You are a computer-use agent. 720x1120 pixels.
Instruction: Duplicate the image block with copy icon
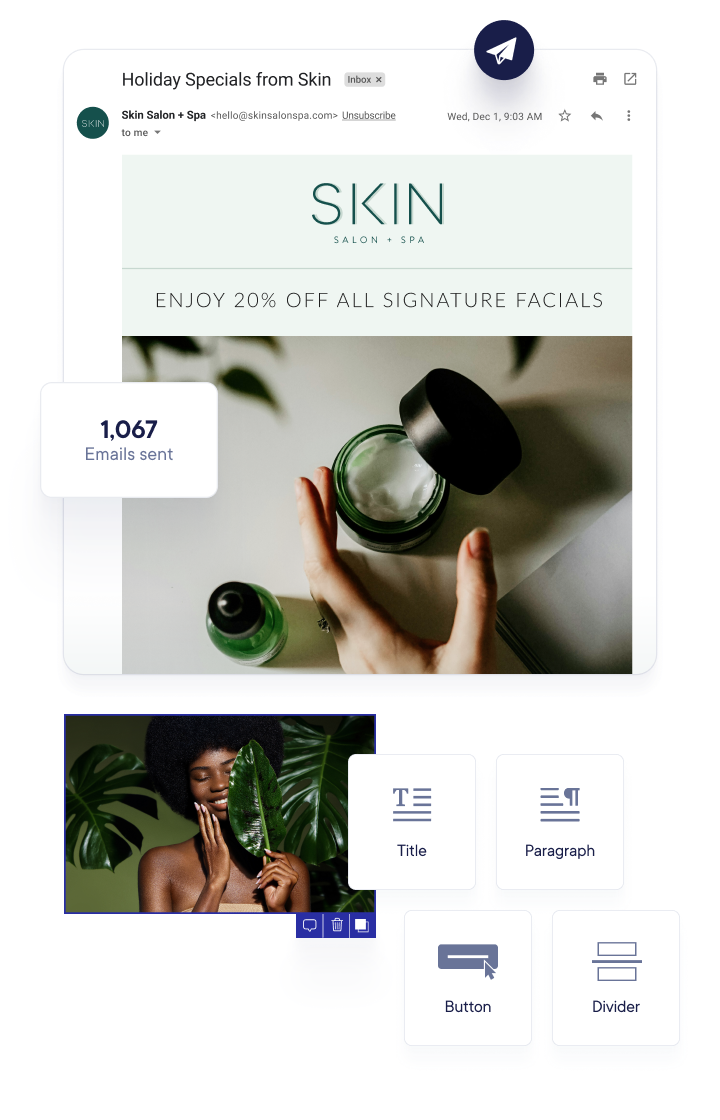(x=362, y=926)
